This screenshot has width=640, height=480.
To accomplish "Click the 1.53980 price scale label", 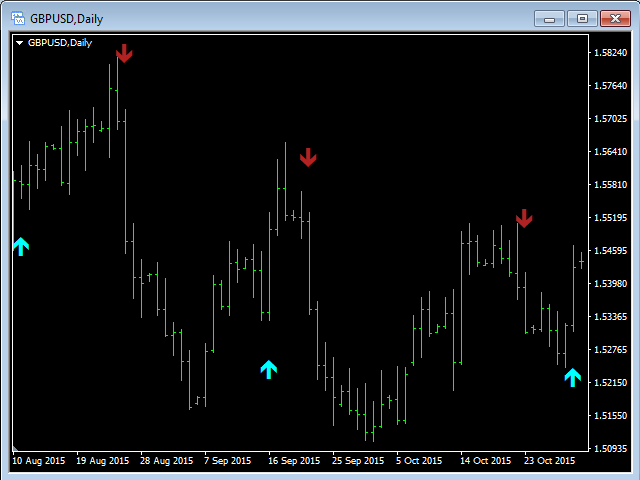I will [x=610, y=284].
